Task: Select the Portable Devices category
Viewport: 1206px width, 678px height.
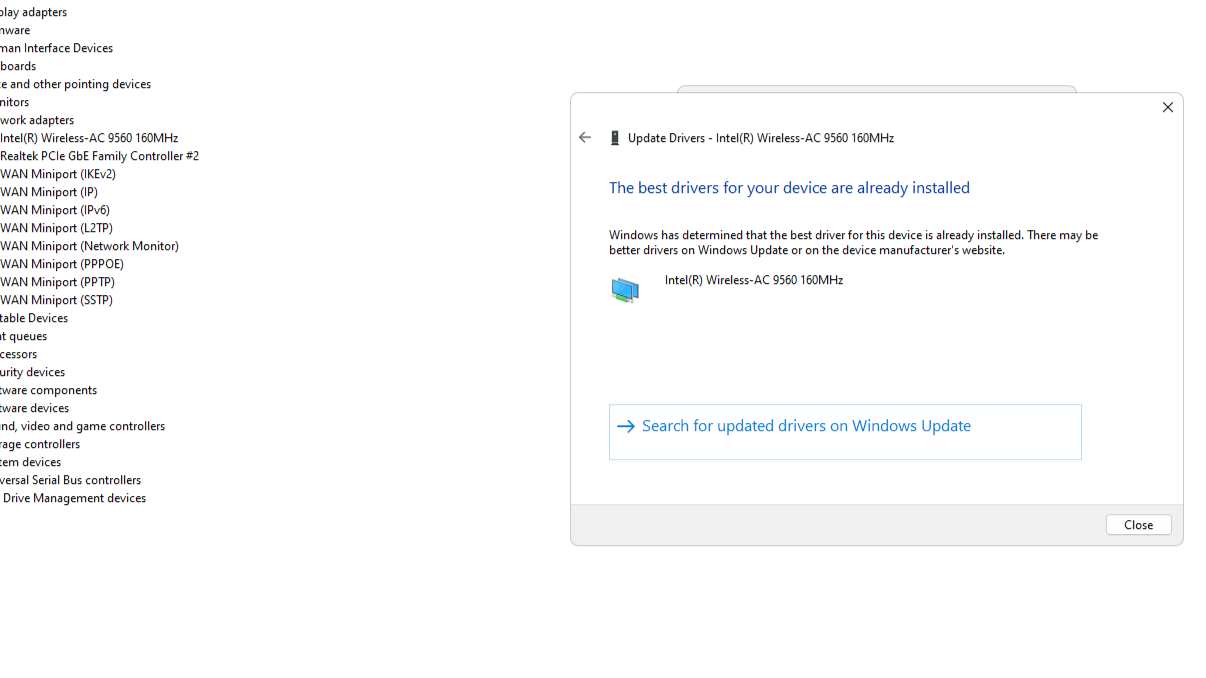Action: coord(34,318)
